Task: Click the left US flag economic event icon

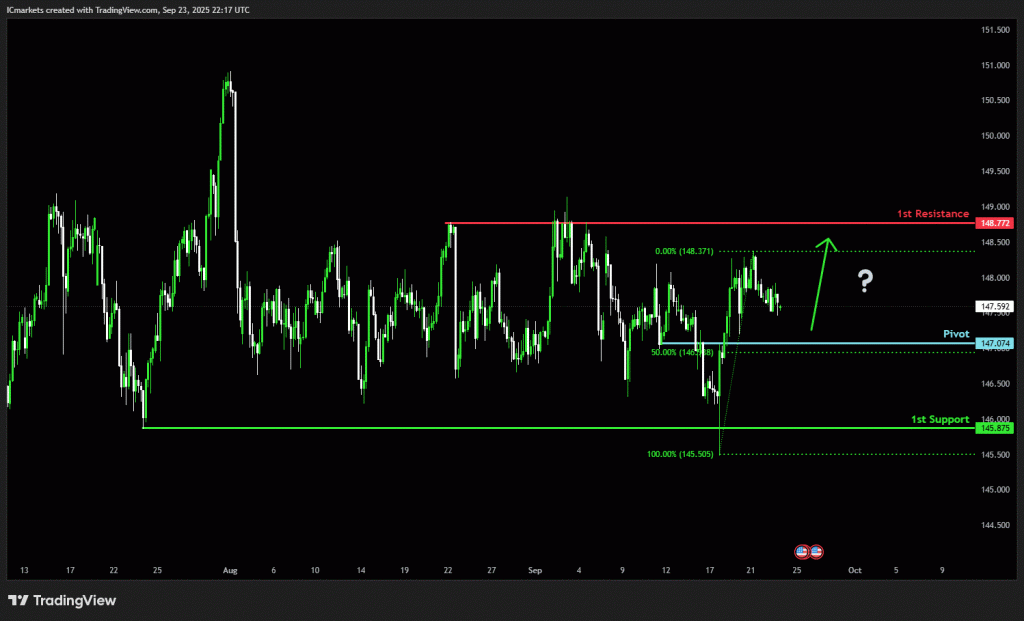Action: pyautogui.click(x=801, y=551)
